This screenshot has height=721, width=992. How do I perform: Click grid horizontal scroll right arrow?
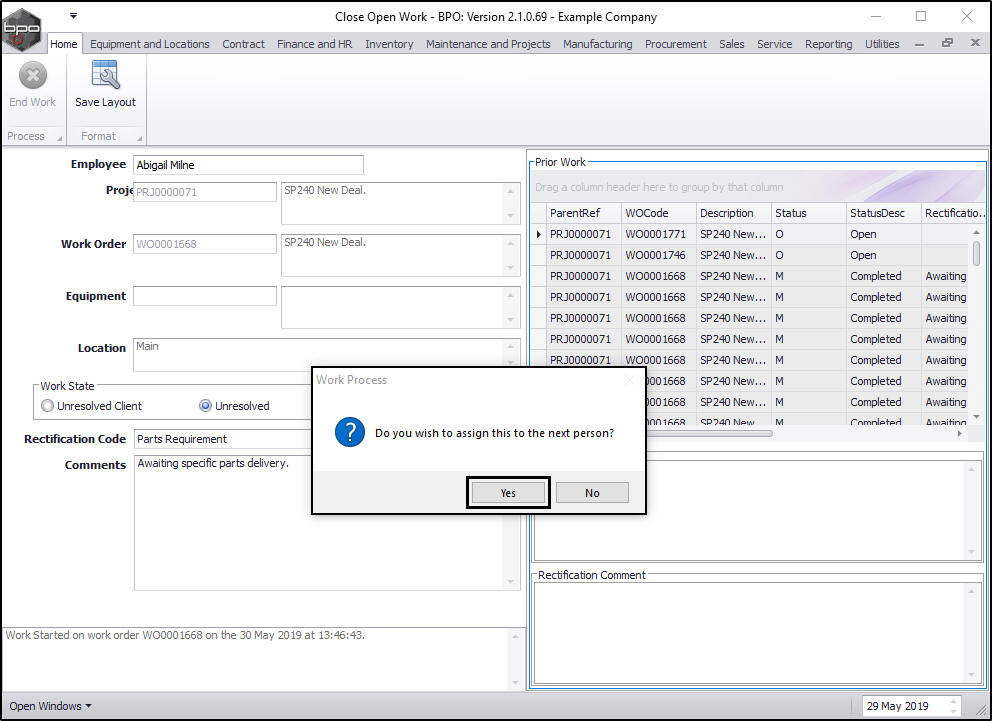[960, 433]
